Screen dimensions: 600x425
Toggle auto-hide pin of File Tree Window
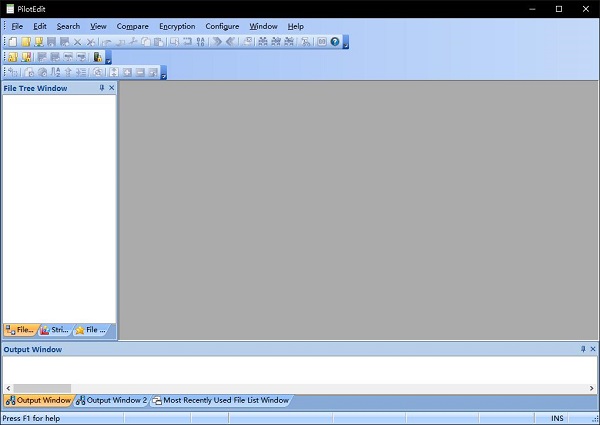coord(101,88)
